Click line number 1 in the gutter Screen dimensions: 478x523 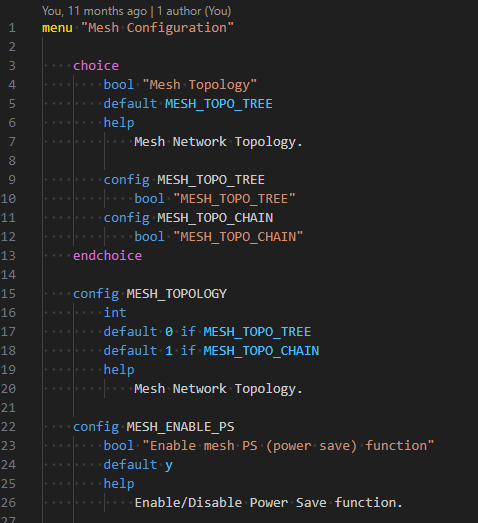[12, 28]
